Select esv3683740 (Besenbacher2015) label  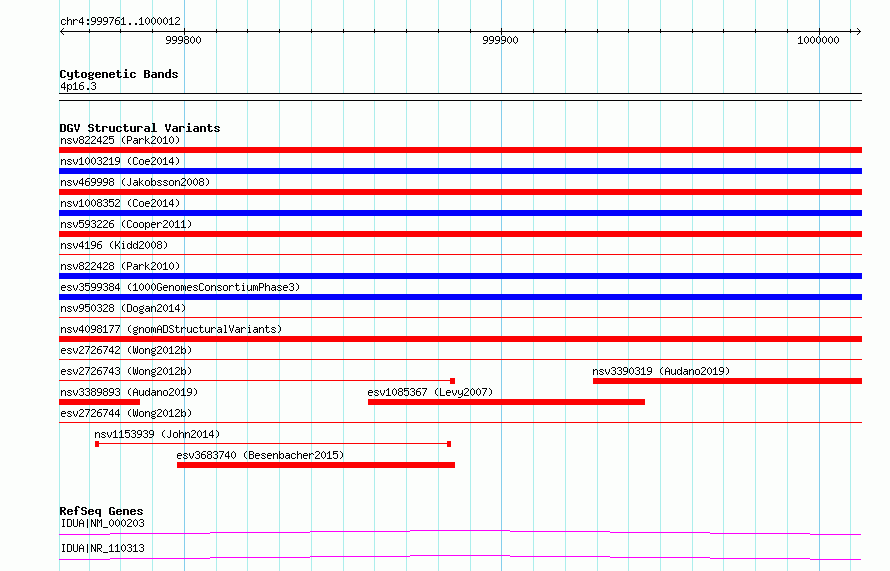[x=260, y=455]
